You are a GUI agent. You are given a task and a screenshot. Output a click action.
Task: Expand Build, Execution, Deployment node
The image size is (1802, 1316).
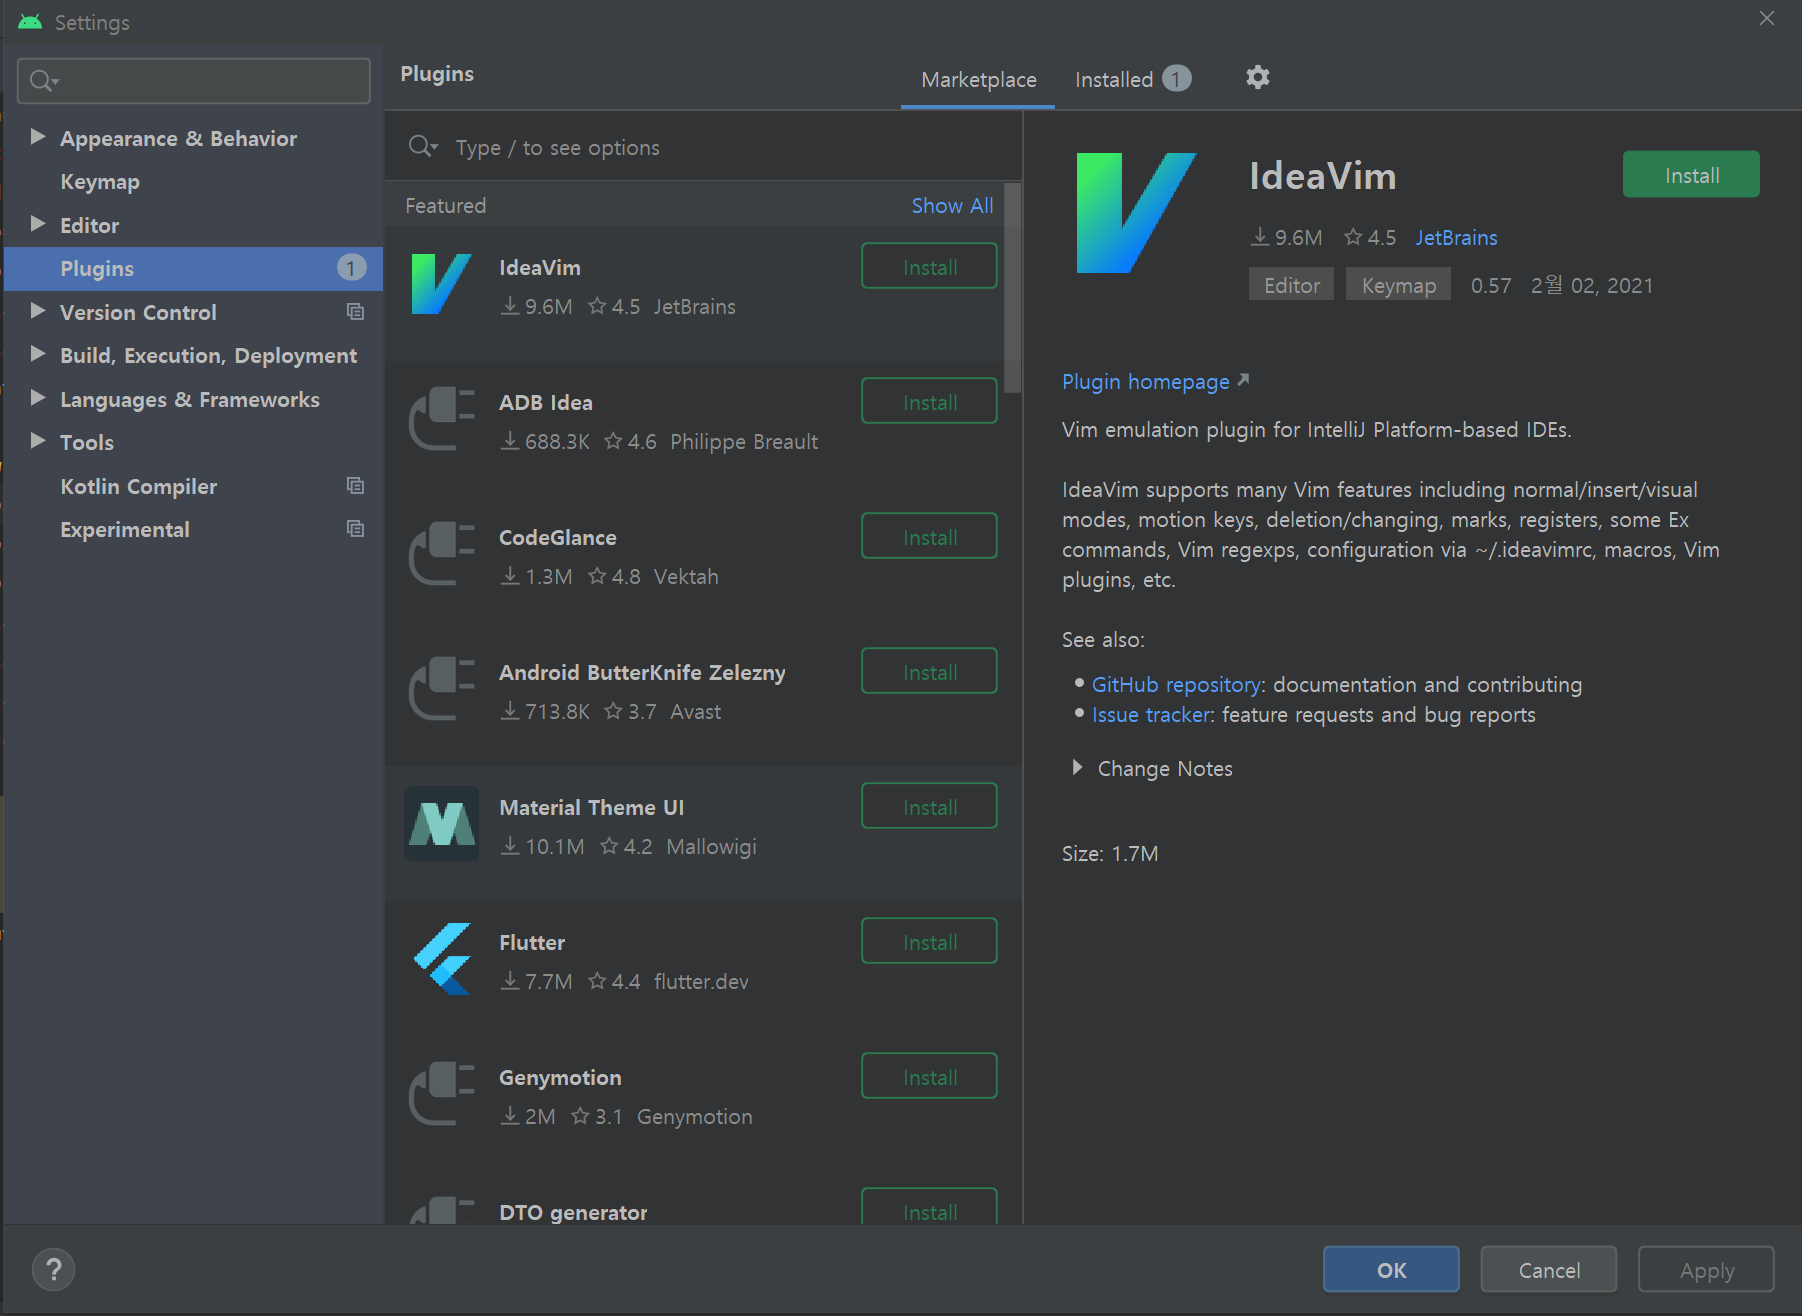[37, 354]
